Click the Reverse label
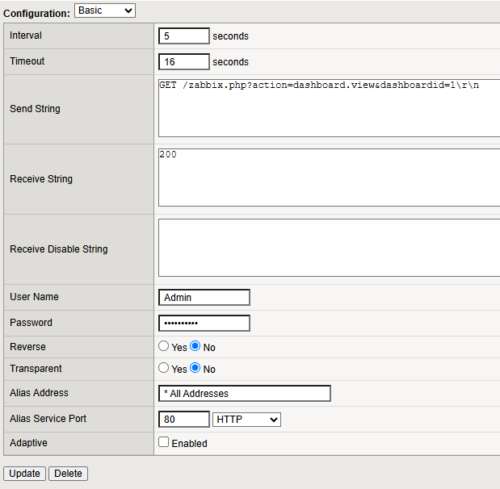 [28, 347]
